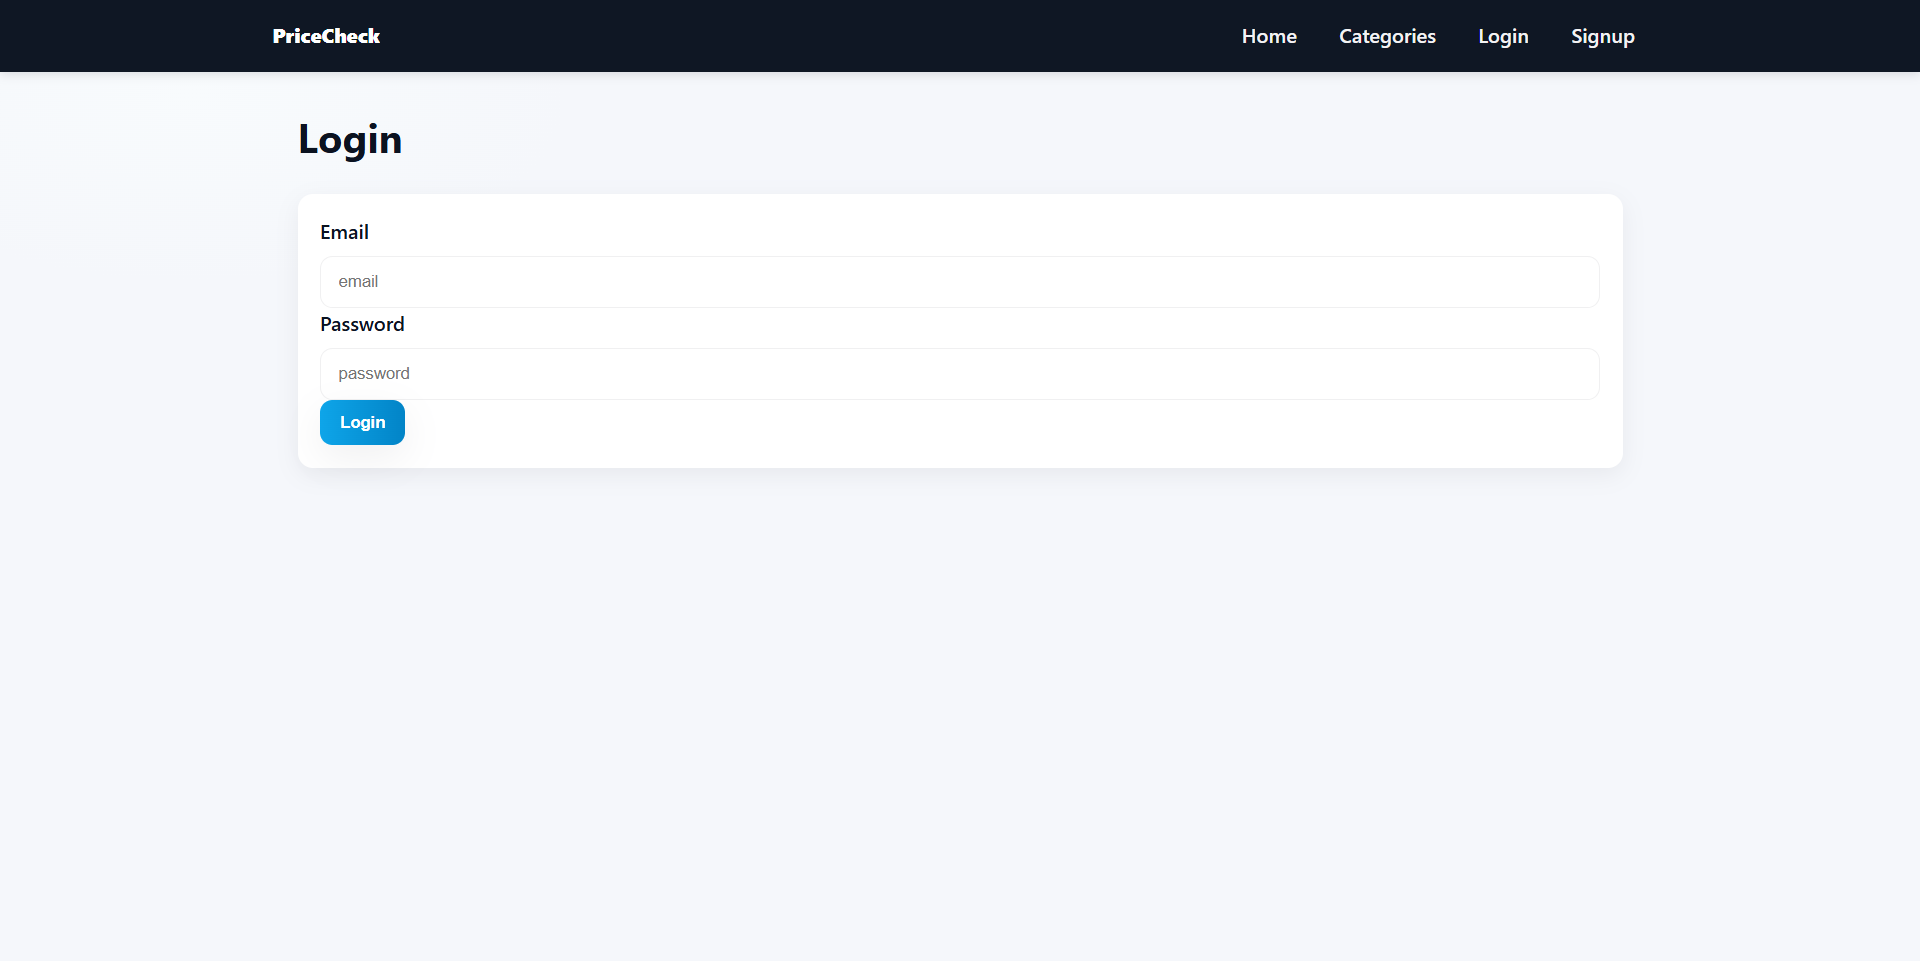
Task: Open the Home nav link
Action: [1269, 36]
